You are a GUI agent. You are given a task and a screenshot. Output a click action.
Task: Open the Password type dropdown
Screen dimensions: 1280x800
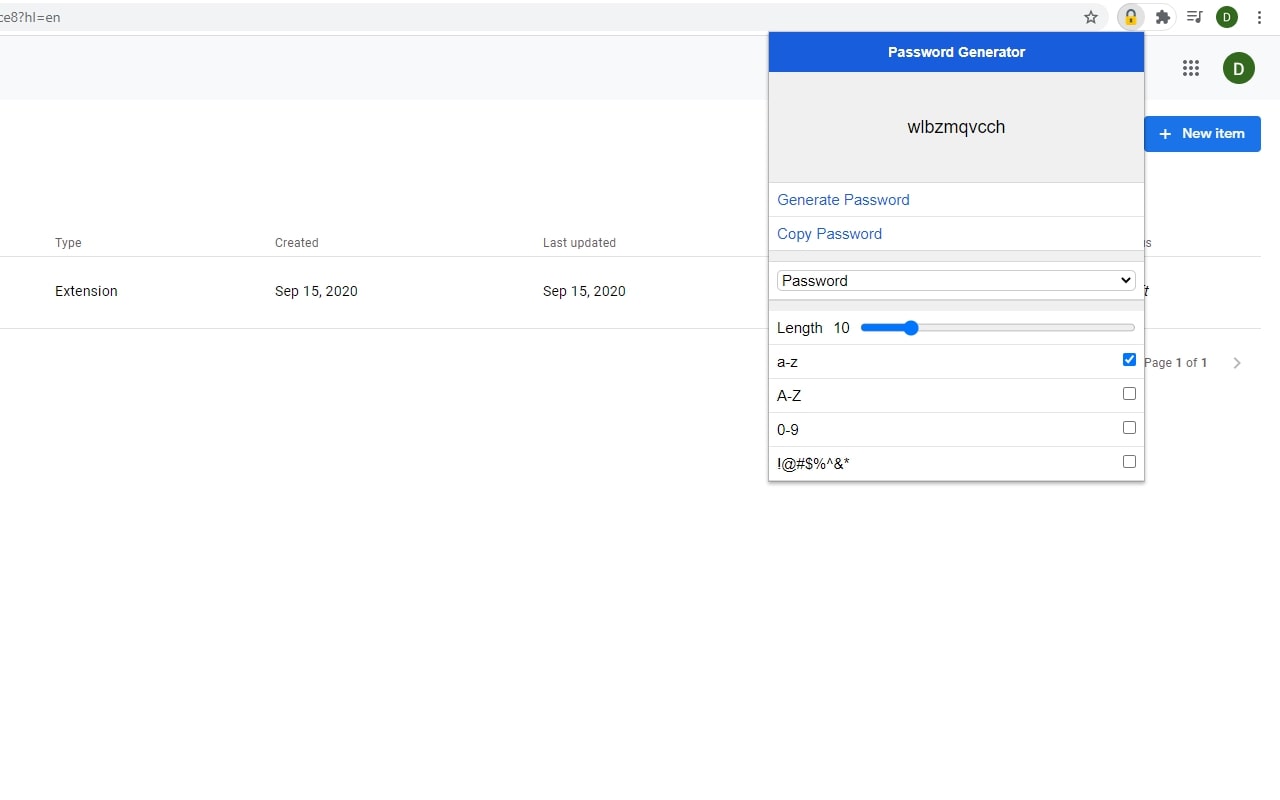click(x=956, y=281)
